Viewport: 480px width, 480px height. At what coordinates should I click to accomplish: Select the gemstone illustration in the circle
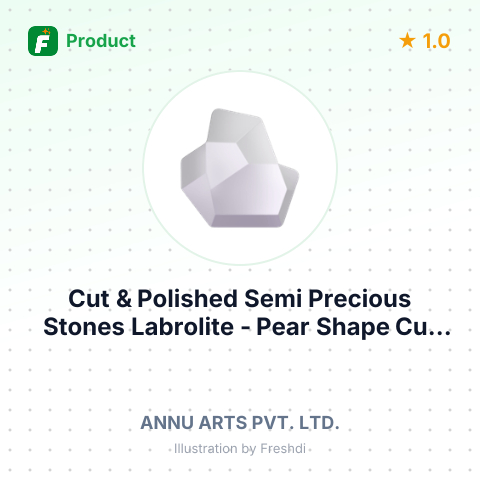click(x=240, y=168)
